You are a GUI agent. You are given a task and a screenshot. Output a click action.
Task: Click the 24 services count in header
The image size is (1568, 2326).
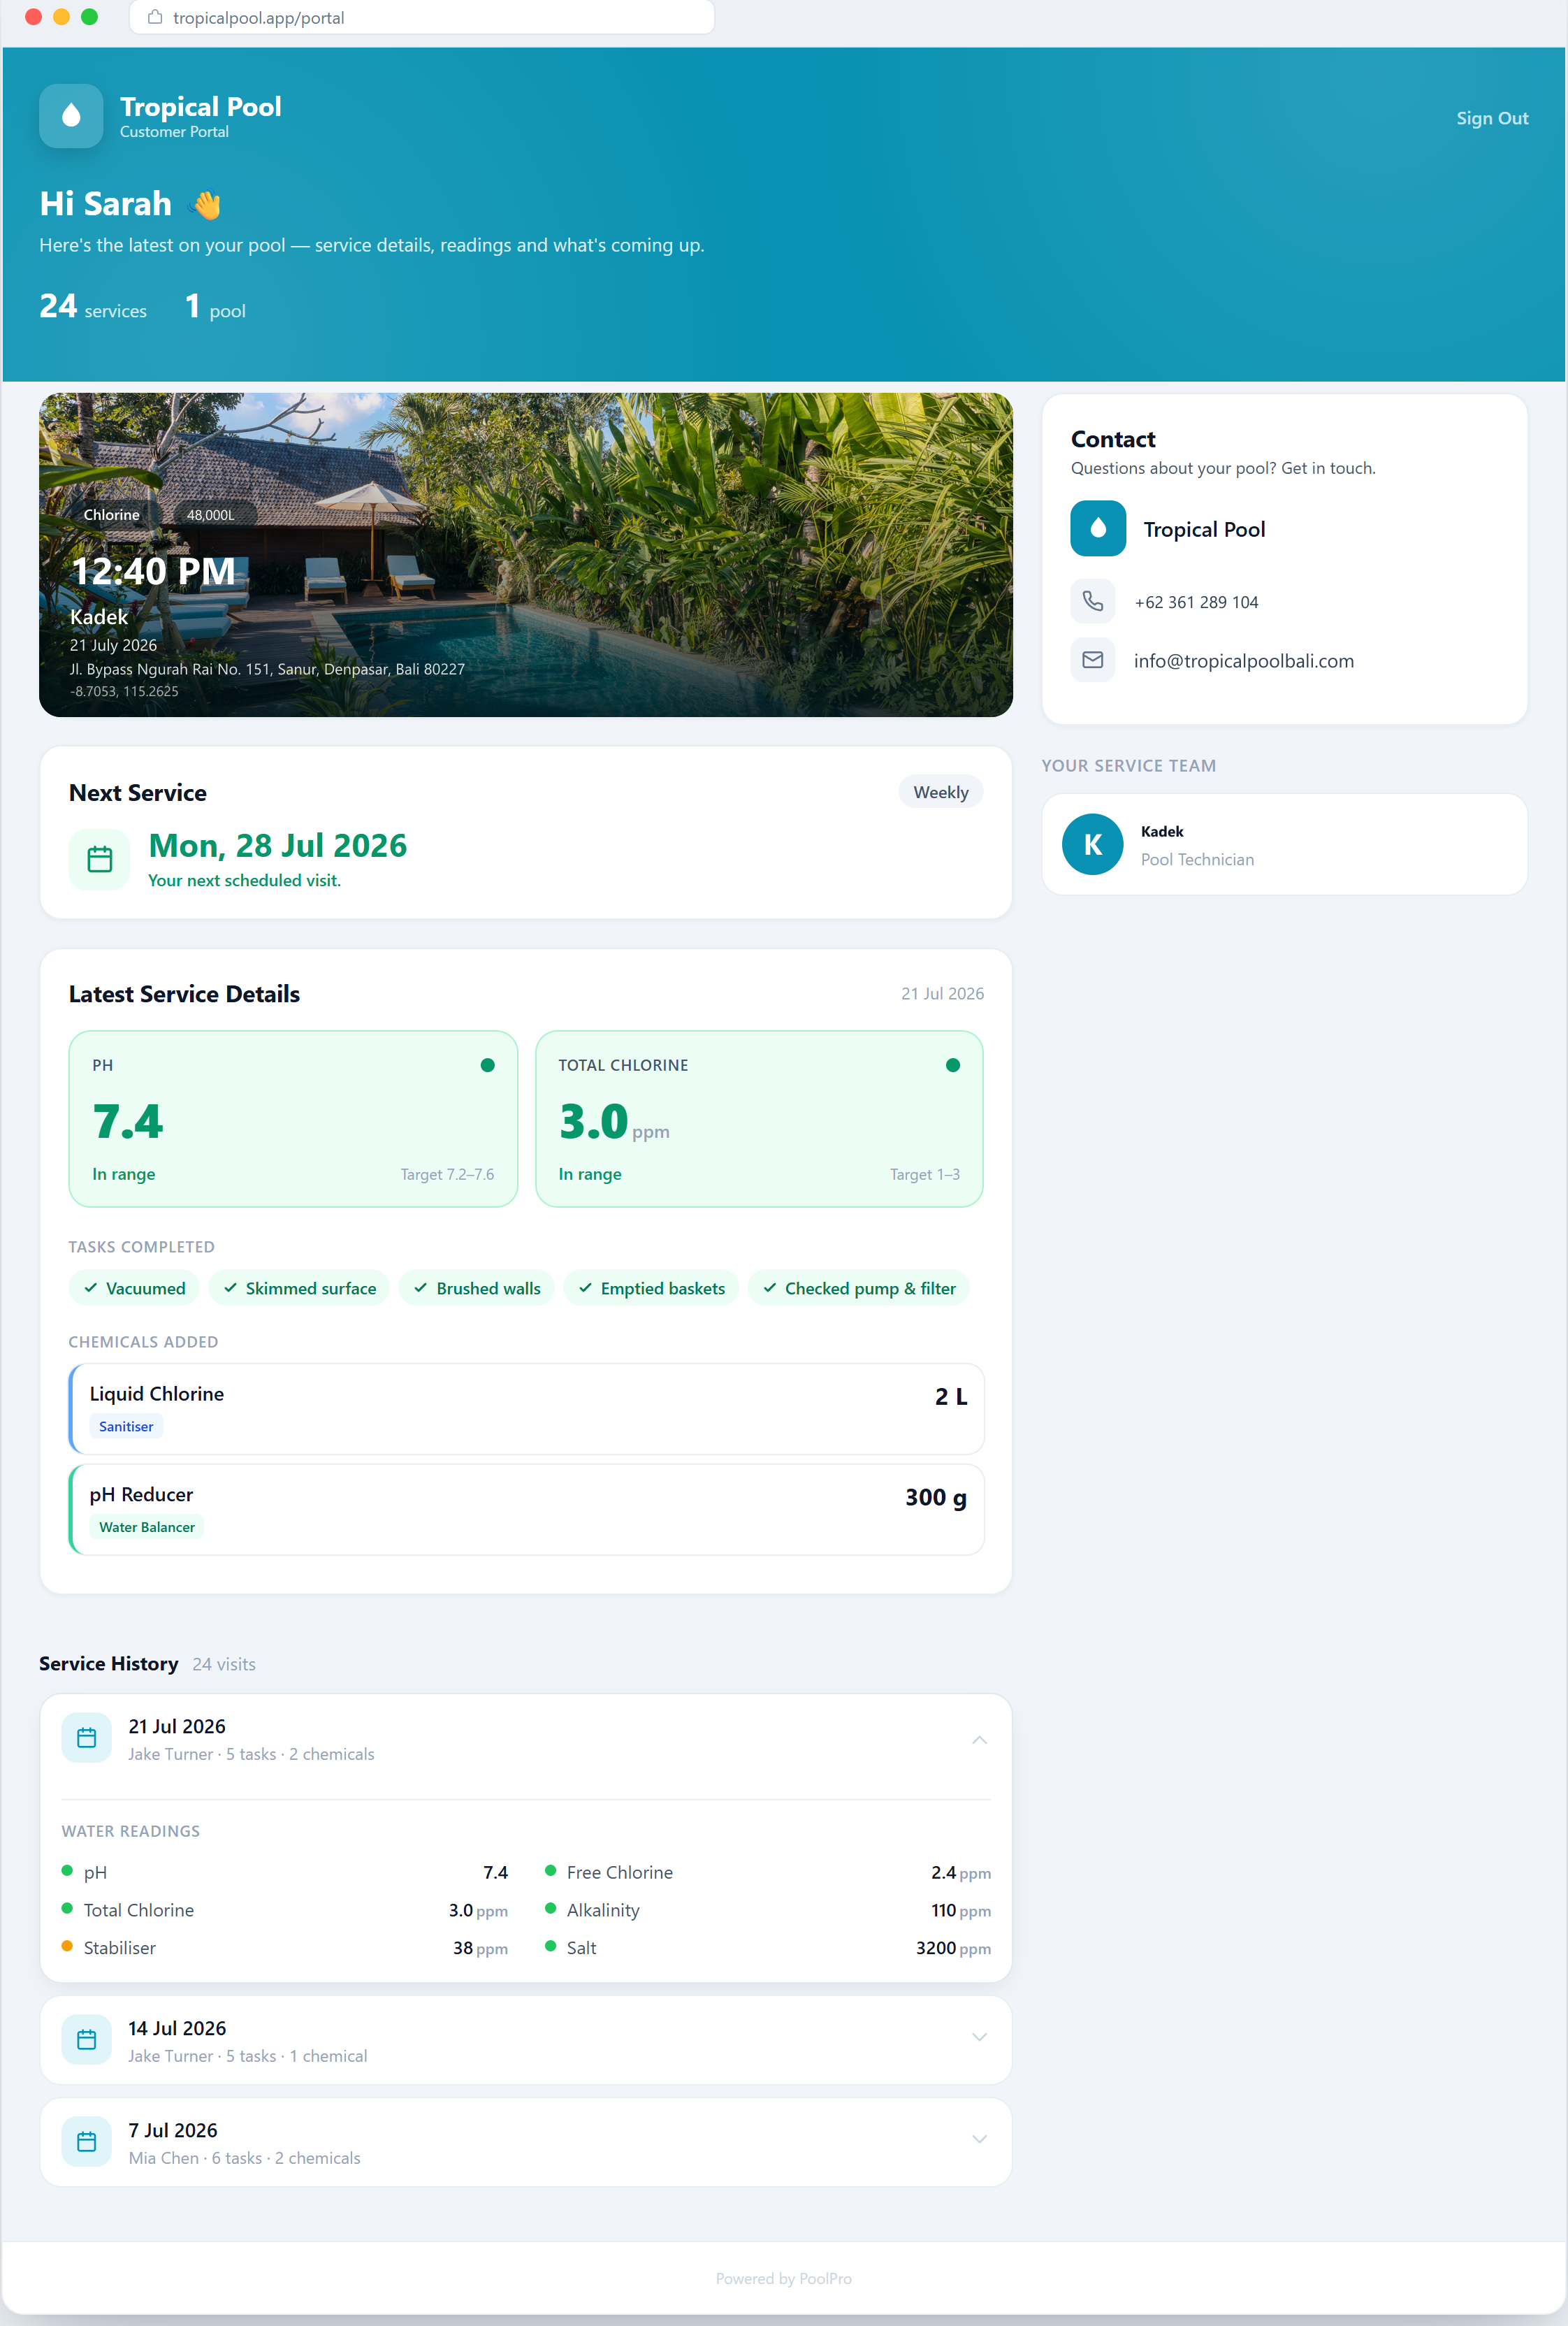93,307
